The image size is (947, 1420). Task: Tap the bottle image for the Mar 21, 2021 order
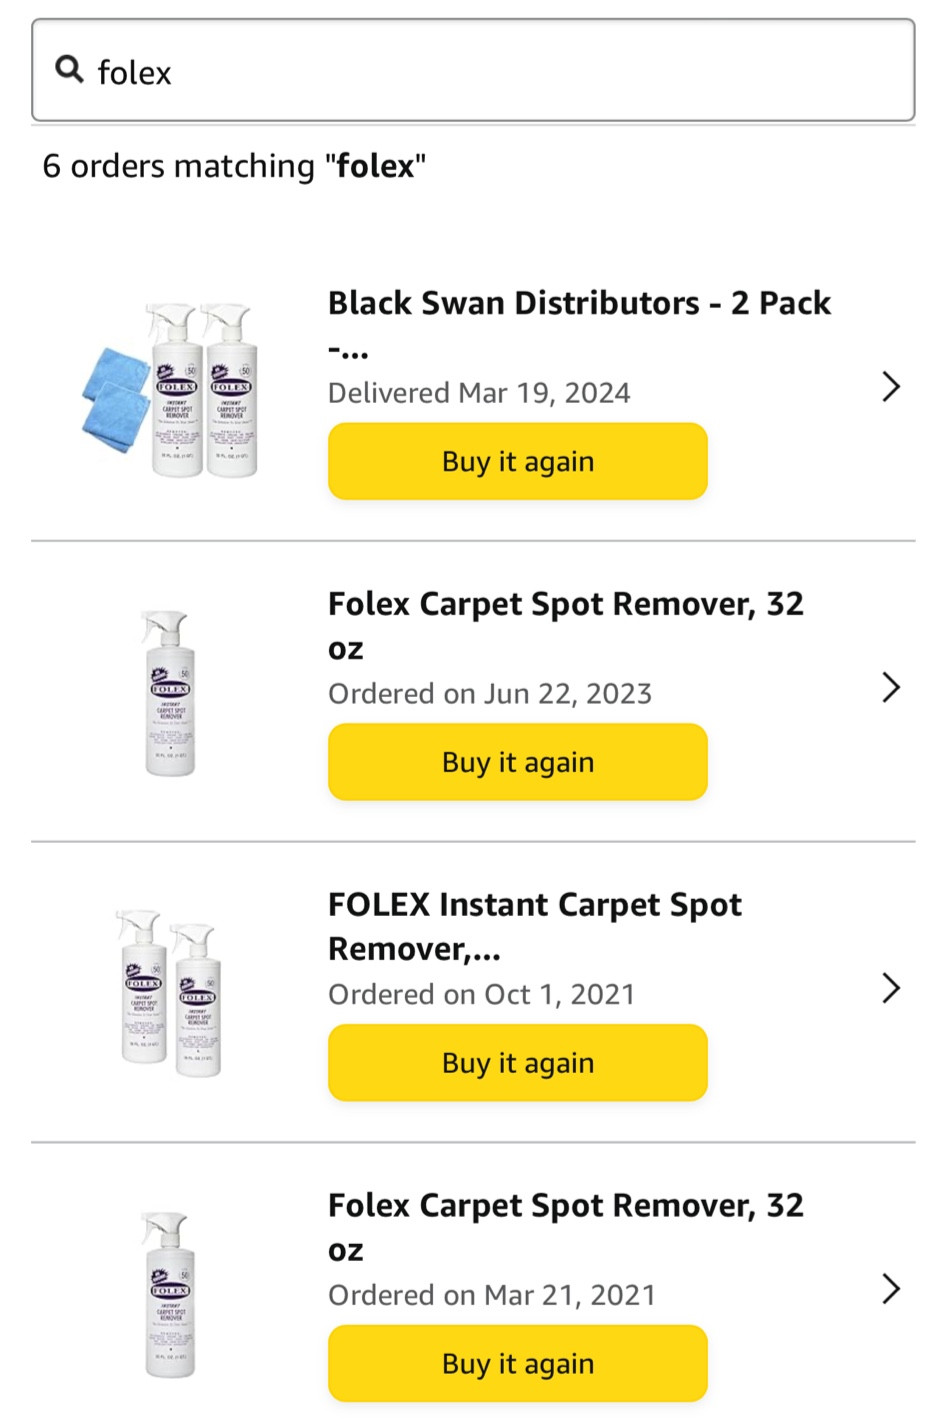(170, 1294)
